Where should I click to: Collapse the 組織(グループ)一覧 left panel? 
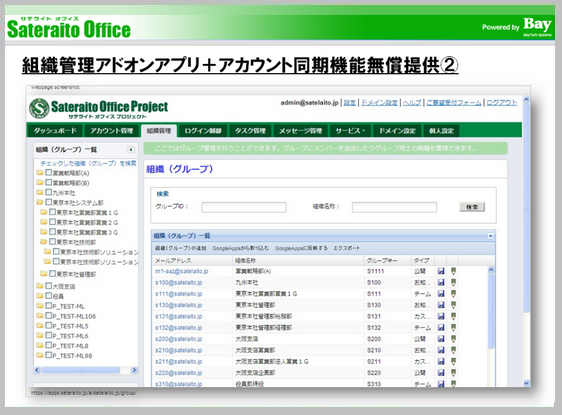(131, 149)
